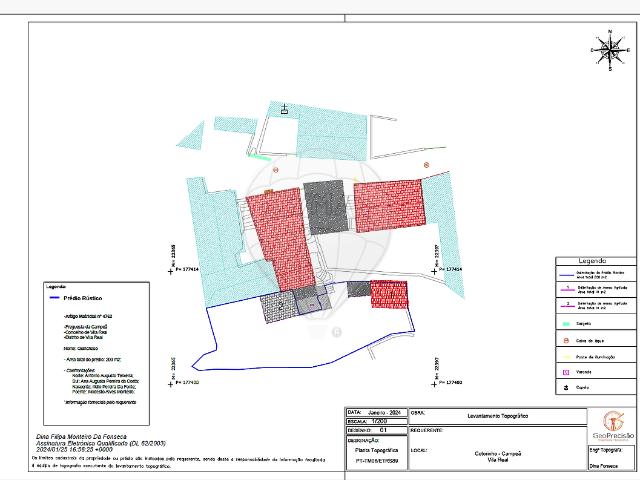Click the dark gray building between the red ones

[326, 207]
